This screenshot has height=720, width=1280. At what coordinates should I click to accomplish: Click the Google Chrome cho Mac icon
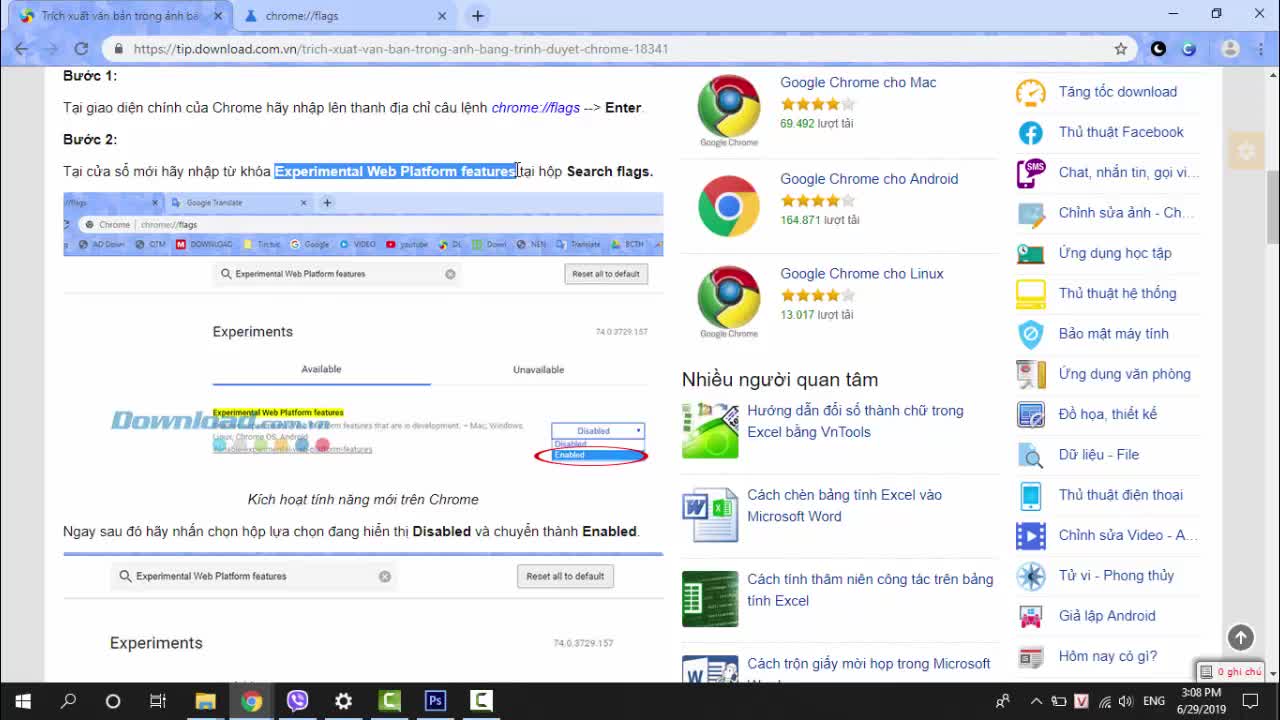pos(729,108)
